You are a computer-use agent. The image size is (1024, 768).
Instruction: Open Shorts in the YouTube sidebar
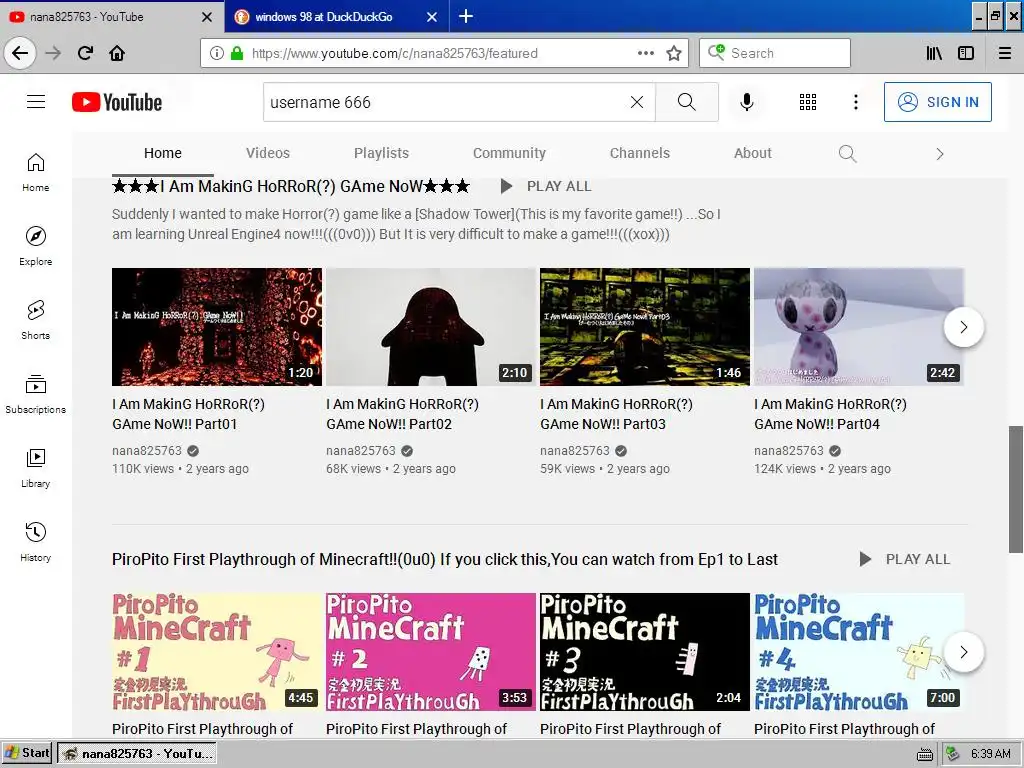coord(35,320)
